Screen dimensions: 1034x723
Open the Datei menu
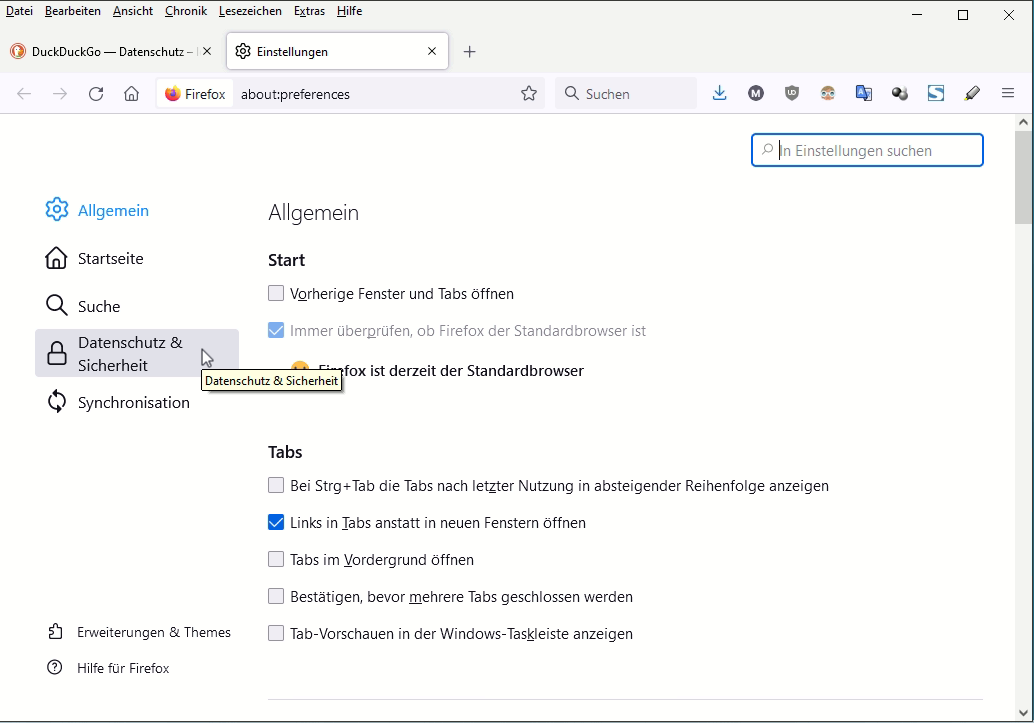pyautogui.click(x=19, y=11)
